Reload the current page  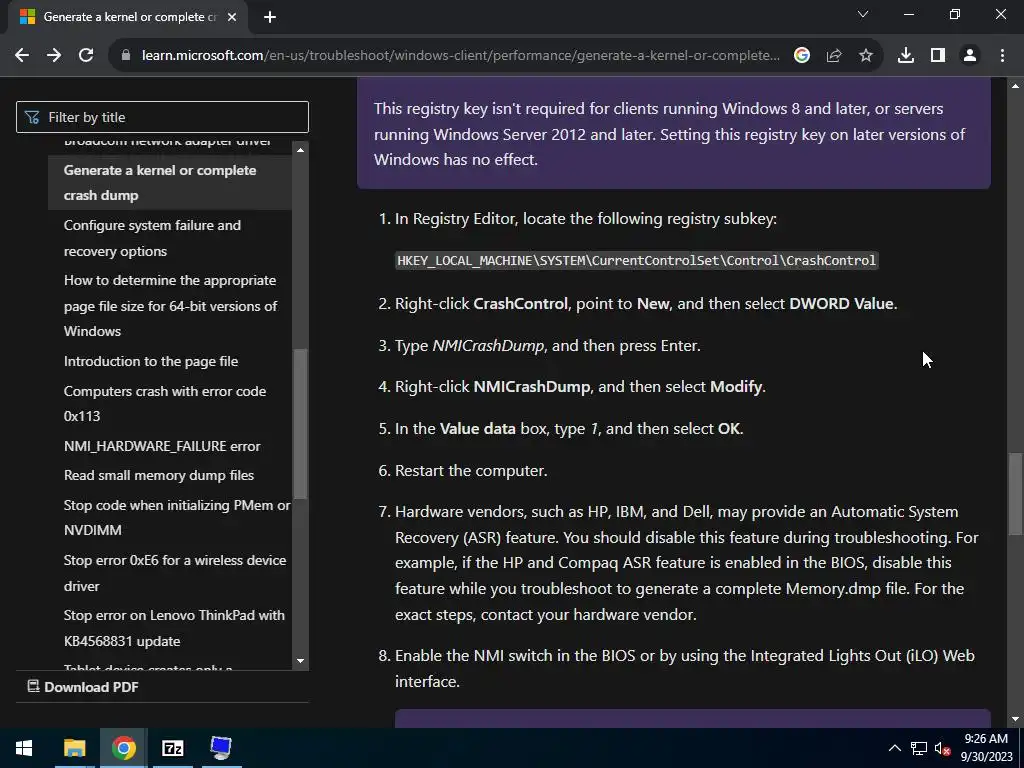pos(86,56)
